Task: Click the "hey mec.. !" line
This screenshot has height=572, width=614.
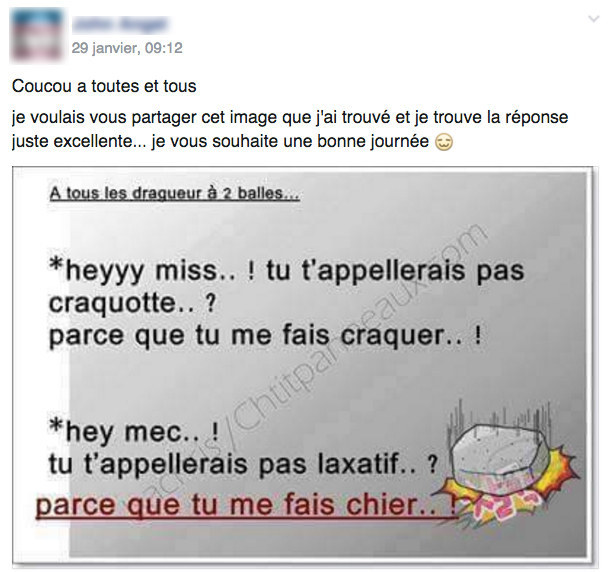Action: [x=134, y=431]
